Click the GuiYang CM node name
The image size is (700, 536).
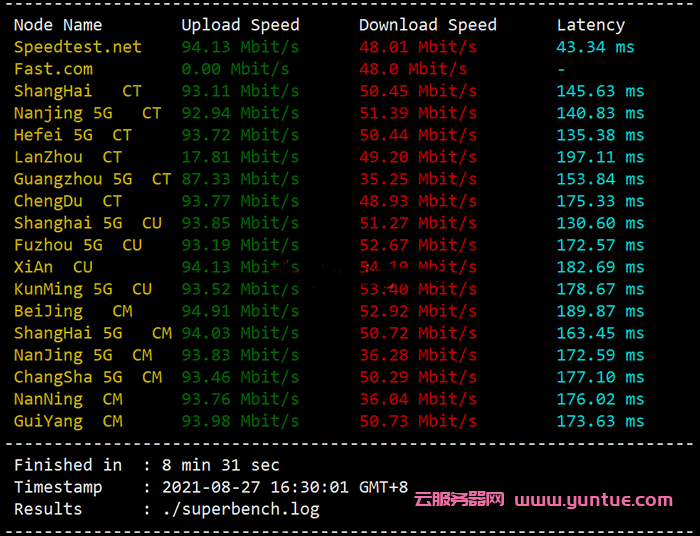coord(68,421)
